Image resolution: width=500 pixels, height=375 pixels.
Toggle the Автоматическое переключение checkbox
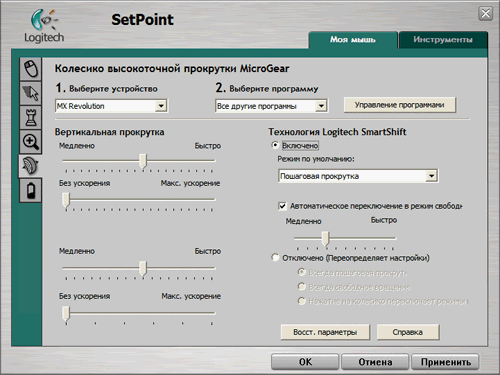pos(282,206)
